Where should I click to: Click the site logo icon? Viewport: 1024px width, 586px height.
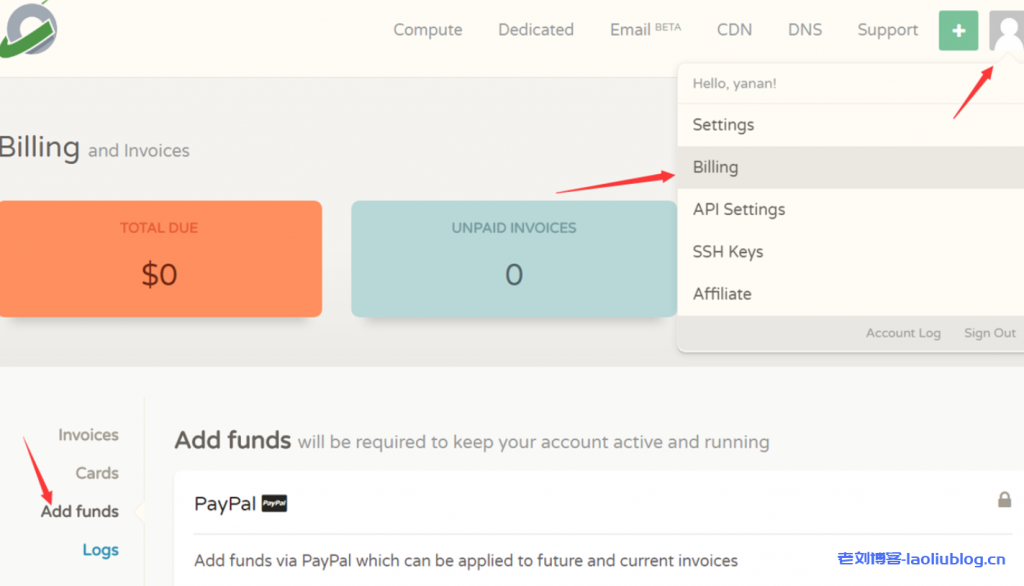click(29, 28)
